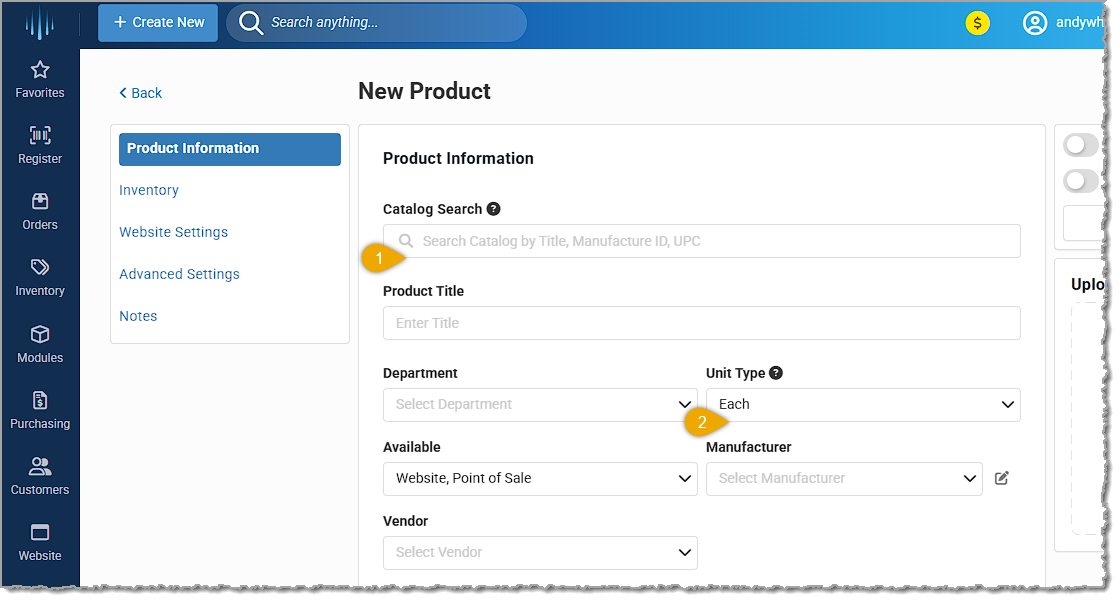Open the Select Manufacturer dropdown
This screenshot has height=603, width=1120.
[x=844, y=479]
